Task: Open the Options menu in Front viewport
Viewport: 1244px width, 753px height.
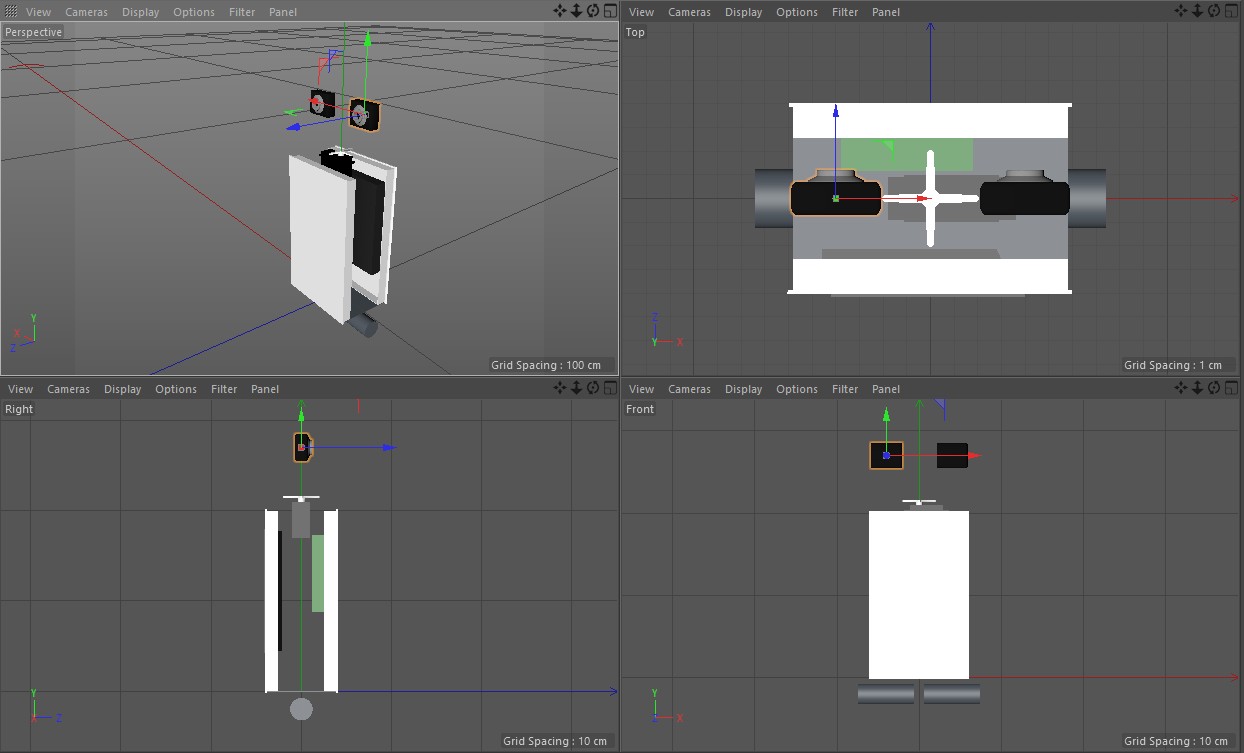Action: click(x=796, y=389)
